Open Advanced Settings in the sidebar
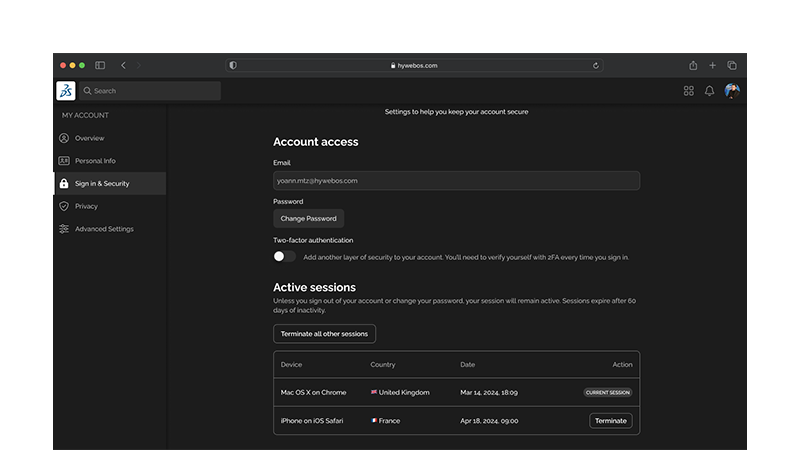This screenshot has height=450, width=800. click(x=104, y=229)
